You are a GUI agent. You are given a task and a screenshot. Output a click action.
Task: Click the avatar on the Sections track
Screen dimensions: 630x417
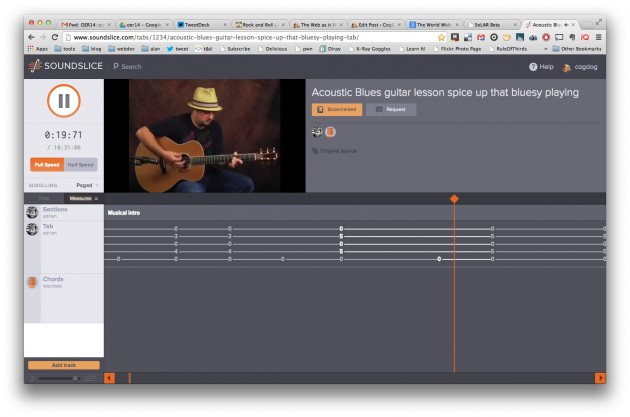point(32,212)
